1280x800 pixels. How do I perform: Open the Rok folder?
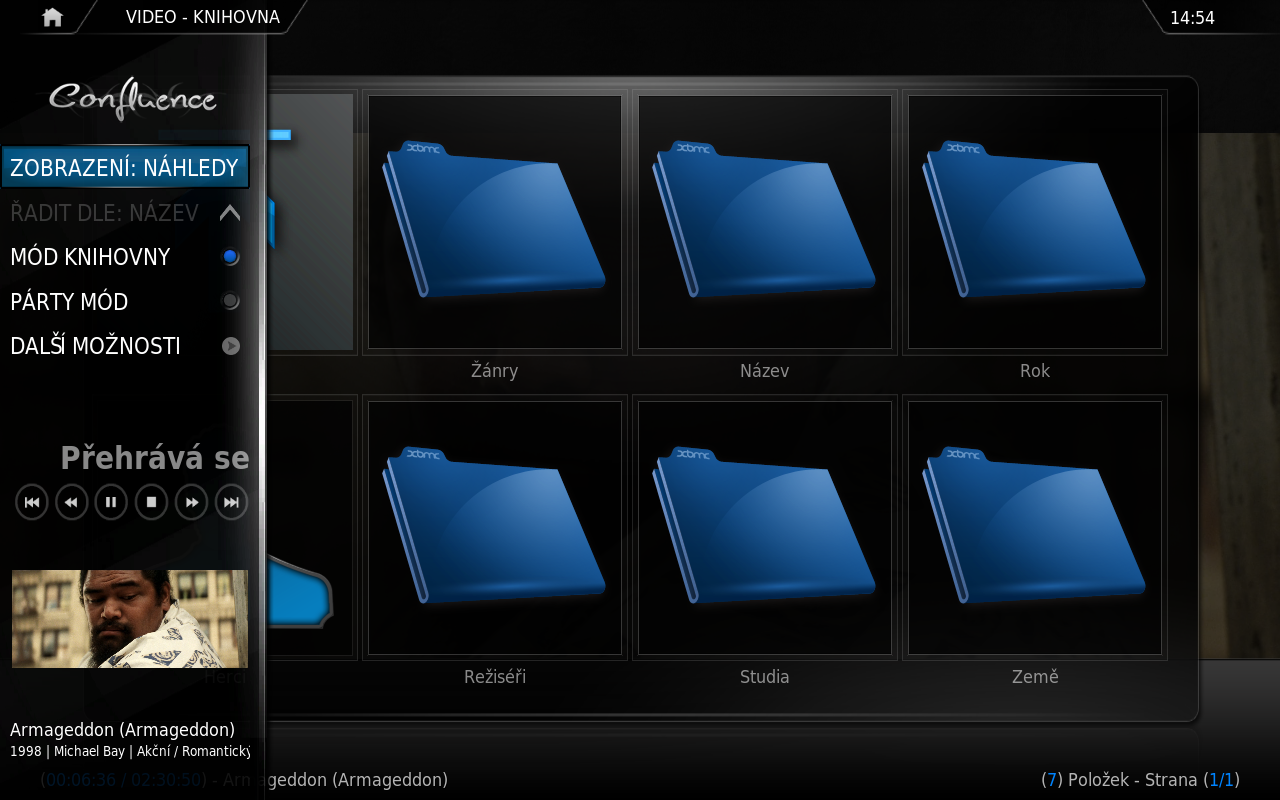[1035, 222]
